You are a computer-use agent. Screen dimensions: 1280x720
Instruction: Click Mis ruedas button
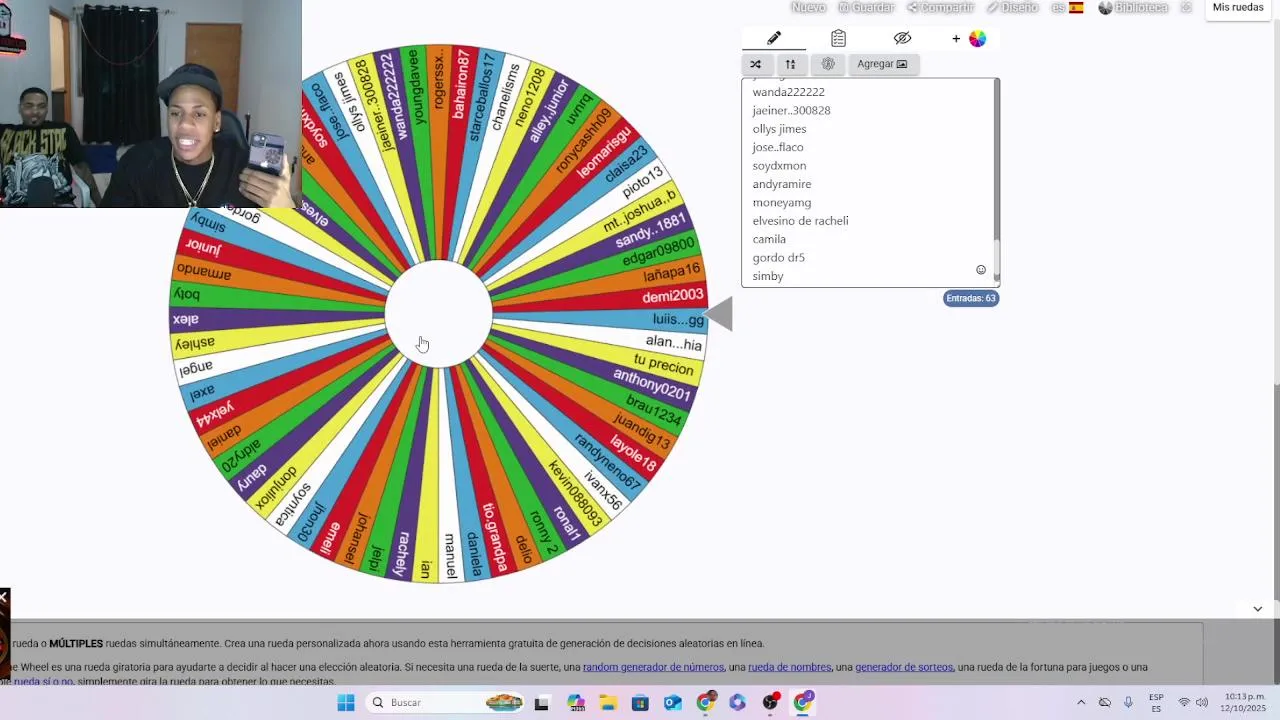click(1238, 8)
